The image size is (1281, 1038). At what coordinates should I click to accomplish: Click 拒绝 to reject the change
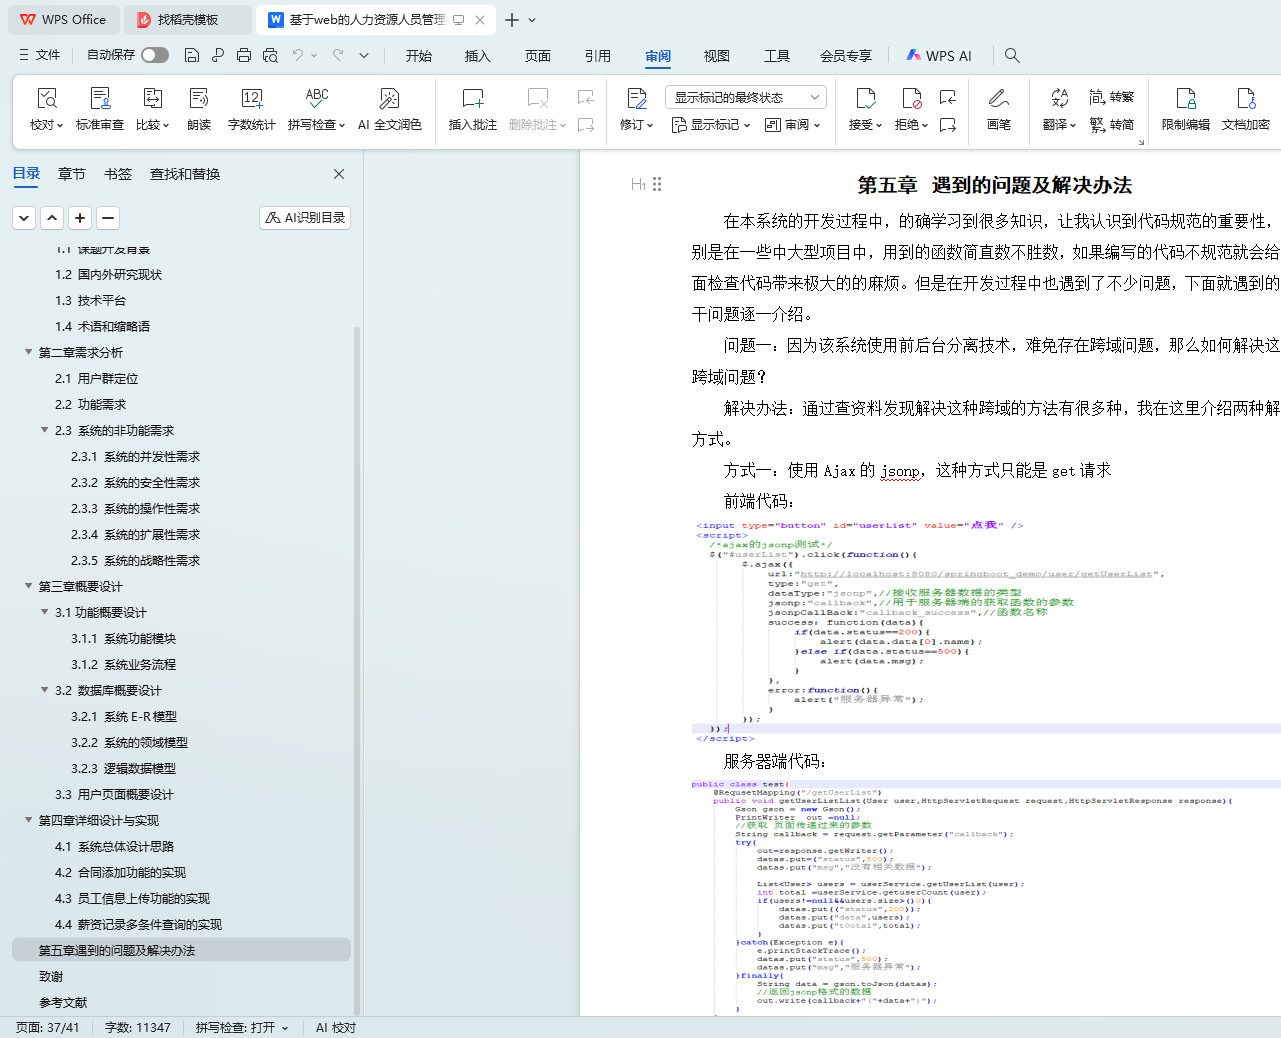coord(912,109)
